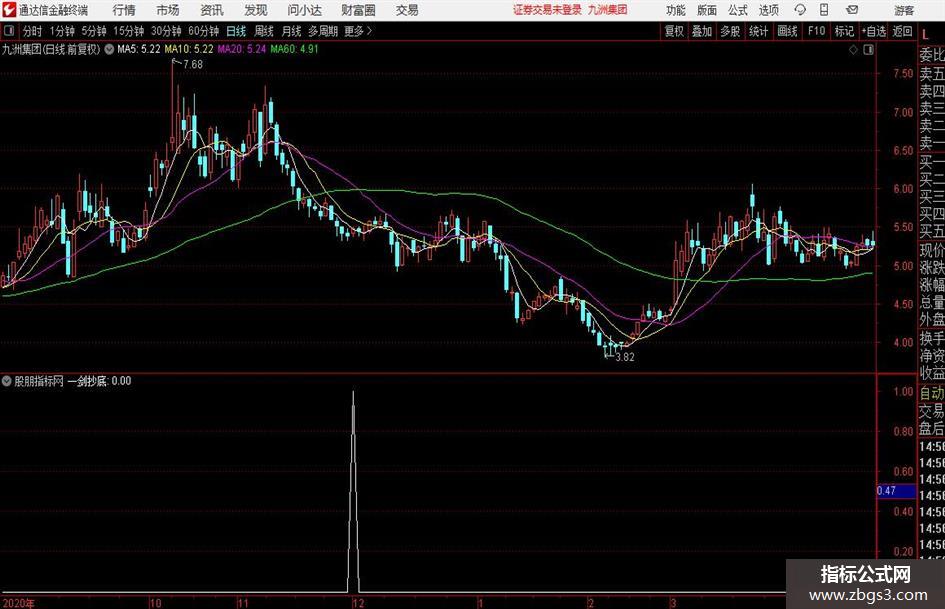
Task: Toggle the side panel icon near chart corner
Action: click(868, 50)
